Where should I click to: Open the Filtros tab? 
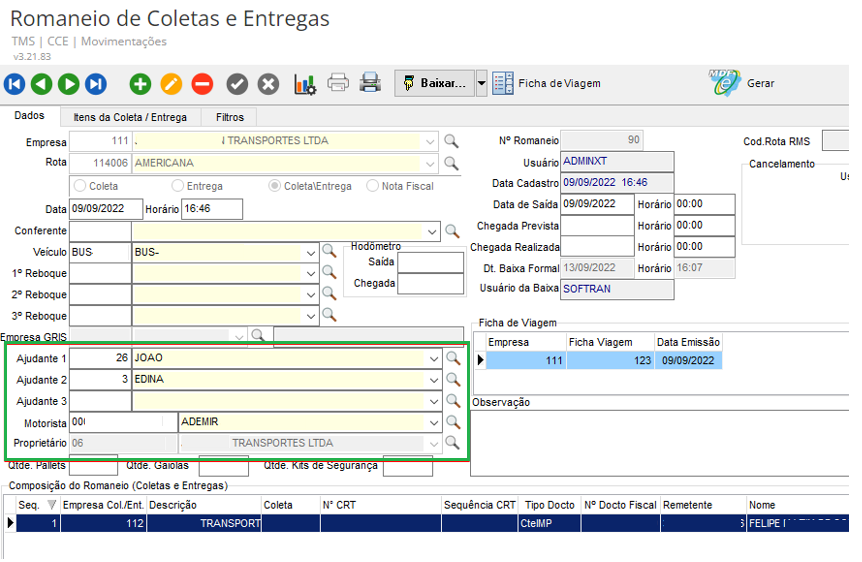coord(229,117)
